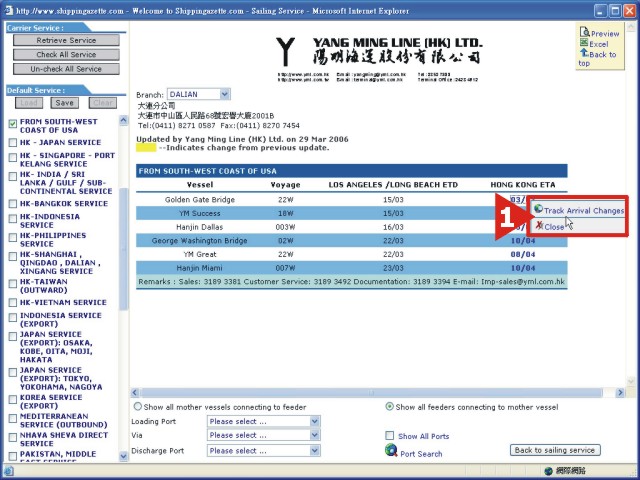
Task: Click the horizontal scrollbar left arrow
Action: tap(135, 393)
